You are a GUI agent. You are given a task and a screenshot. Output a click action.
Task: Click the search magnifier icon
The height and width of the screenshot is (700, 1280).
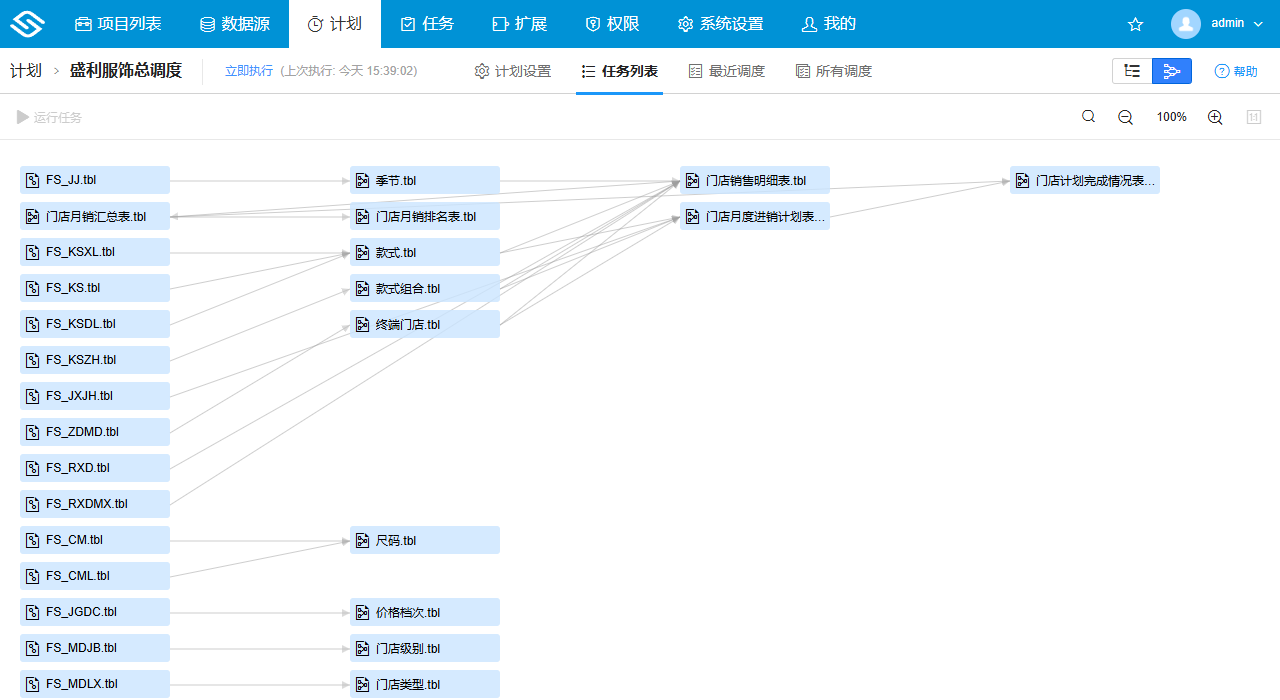pos(1089,117)
